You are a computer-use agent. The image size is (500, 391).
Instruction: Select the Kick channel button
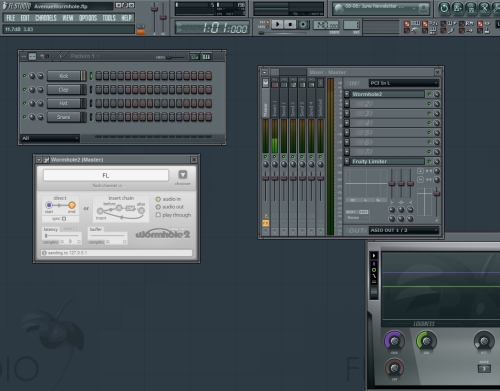pos(64,76)
